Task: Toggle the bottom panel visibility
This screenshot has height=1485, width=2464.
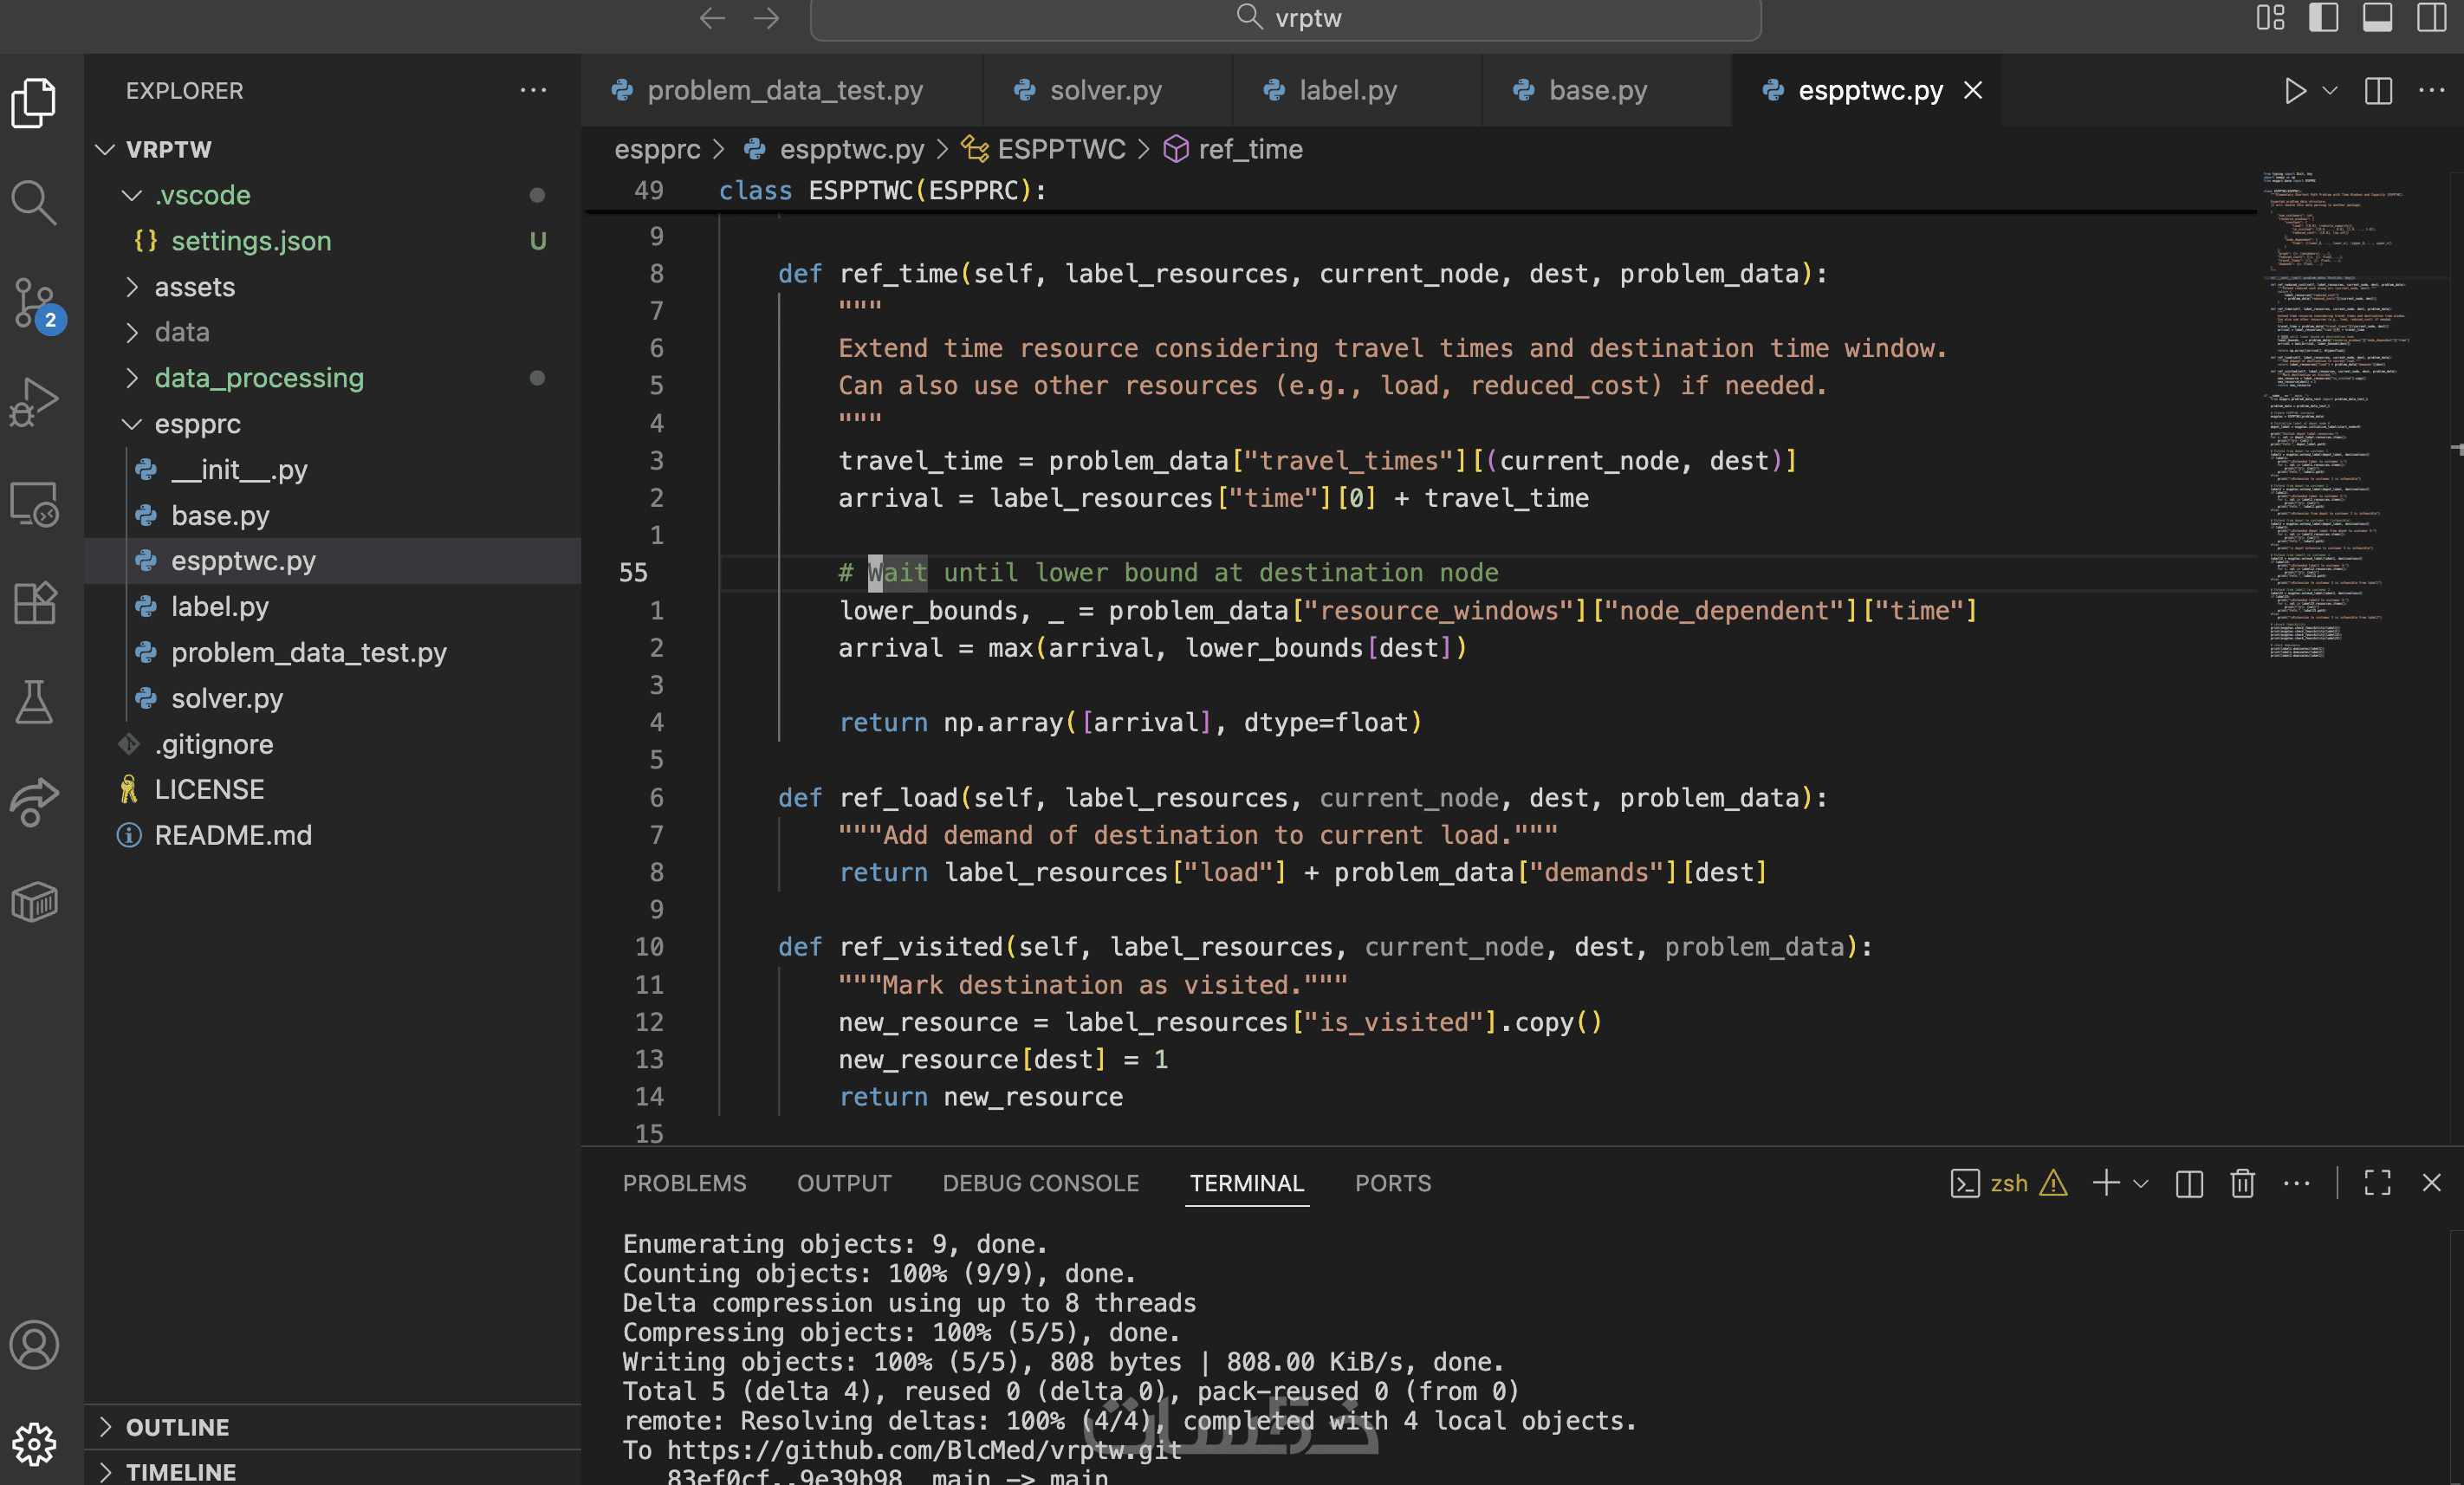Action: coord(2377,18)
